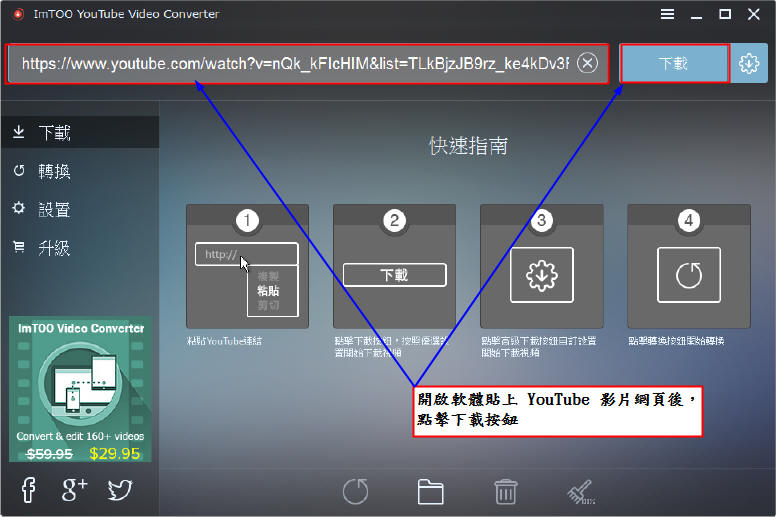Viewport: 776px width, 517px height.
Task: Switch to 轉換 convert tab
Action: (x=55, y=171)
